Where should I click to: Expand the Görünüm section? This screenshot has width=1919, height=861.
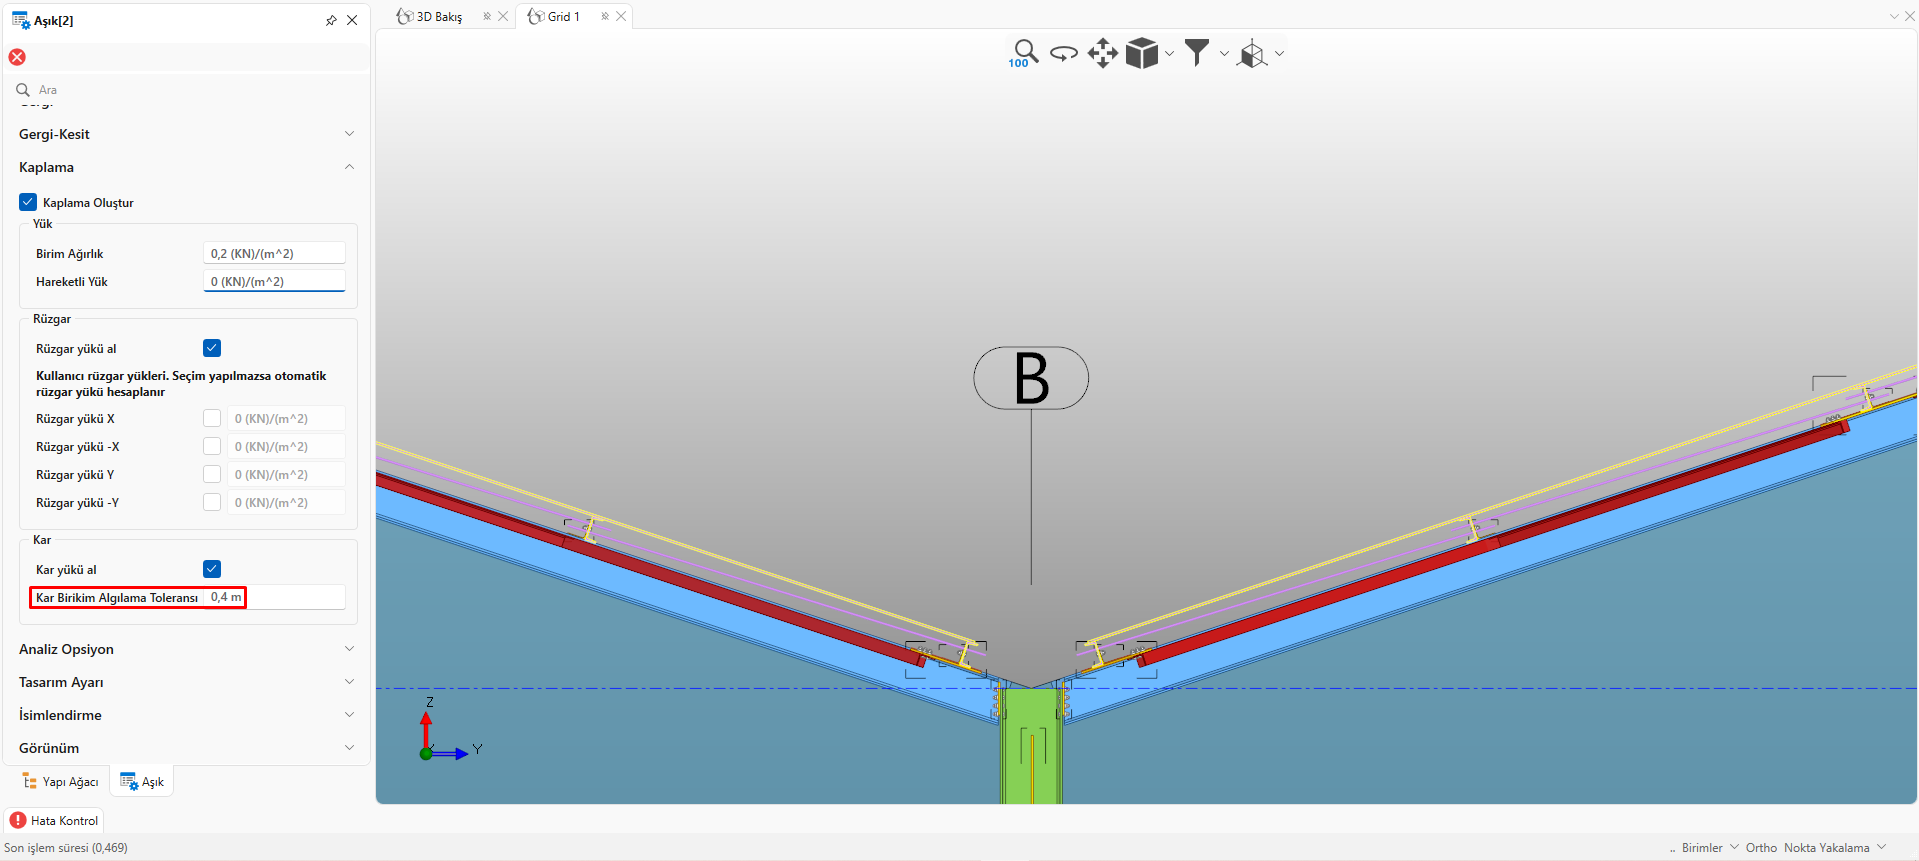coord(186,748)
